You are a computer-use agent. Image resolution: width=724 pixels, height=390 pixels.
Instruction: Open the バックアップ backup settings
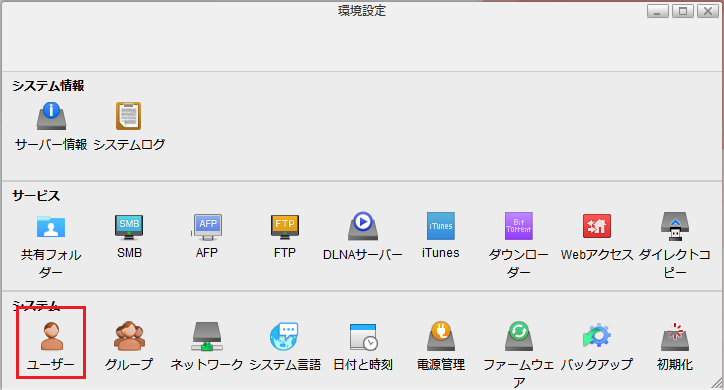[x=597, y=336]
